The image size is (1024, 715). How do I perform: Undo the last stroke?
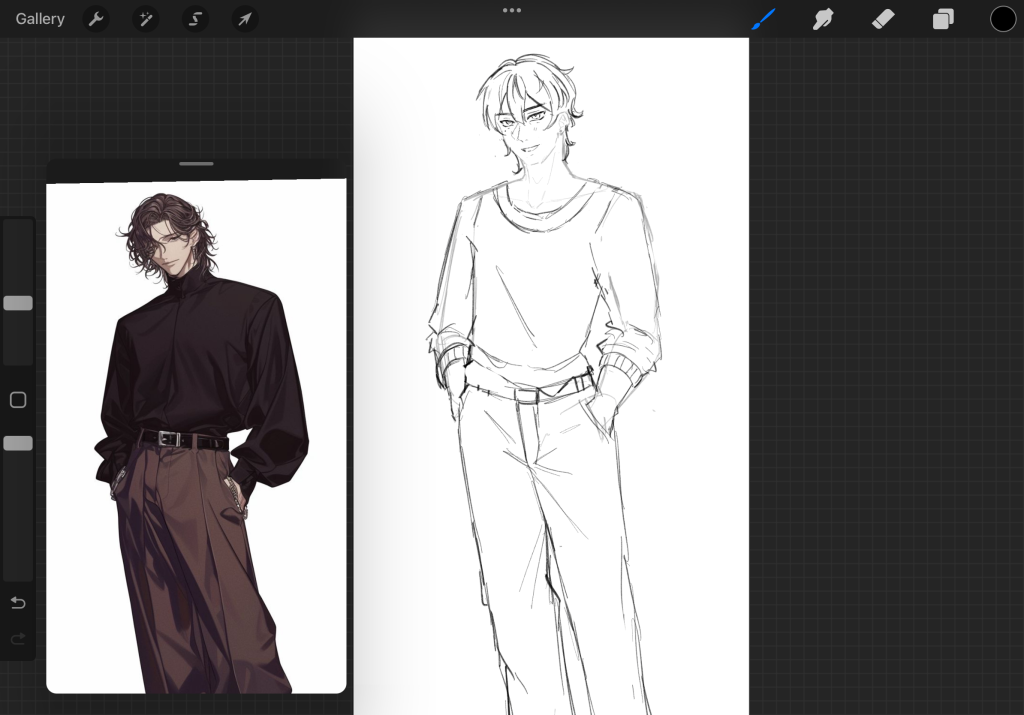click(x=18, y=602)
